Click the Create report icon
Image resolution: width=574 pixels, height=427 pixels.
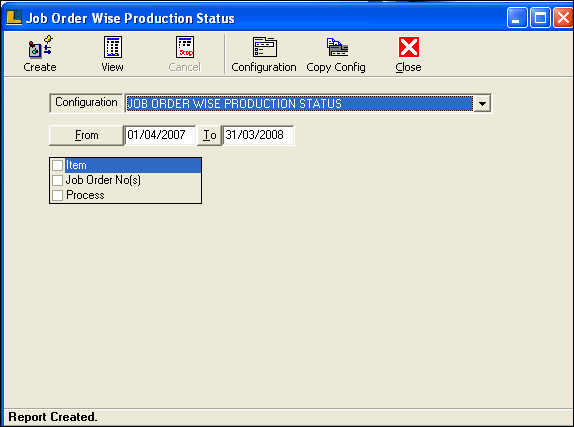[x=40, y=47]
